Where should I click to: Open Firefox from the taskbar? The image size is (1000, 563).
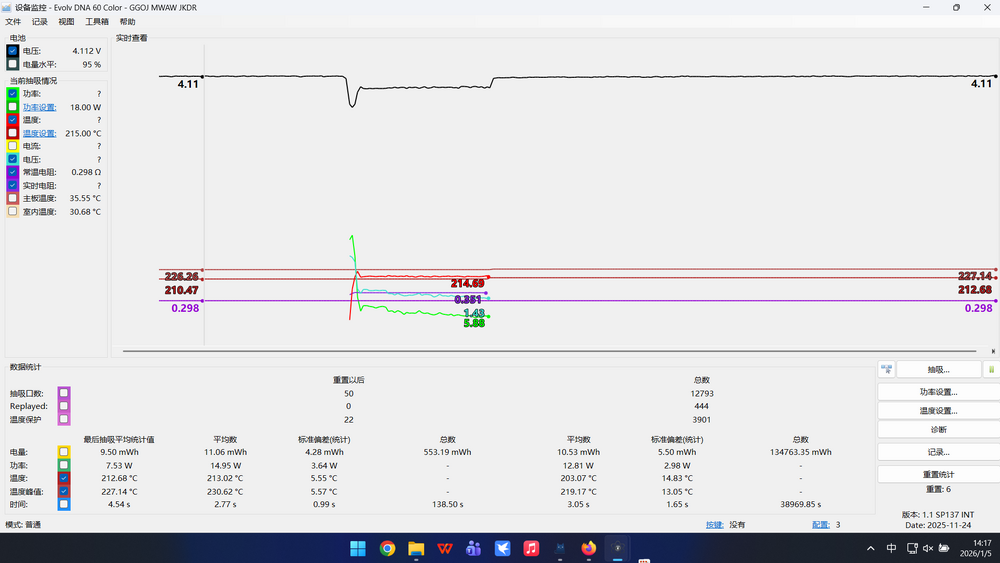coord(589,548)
